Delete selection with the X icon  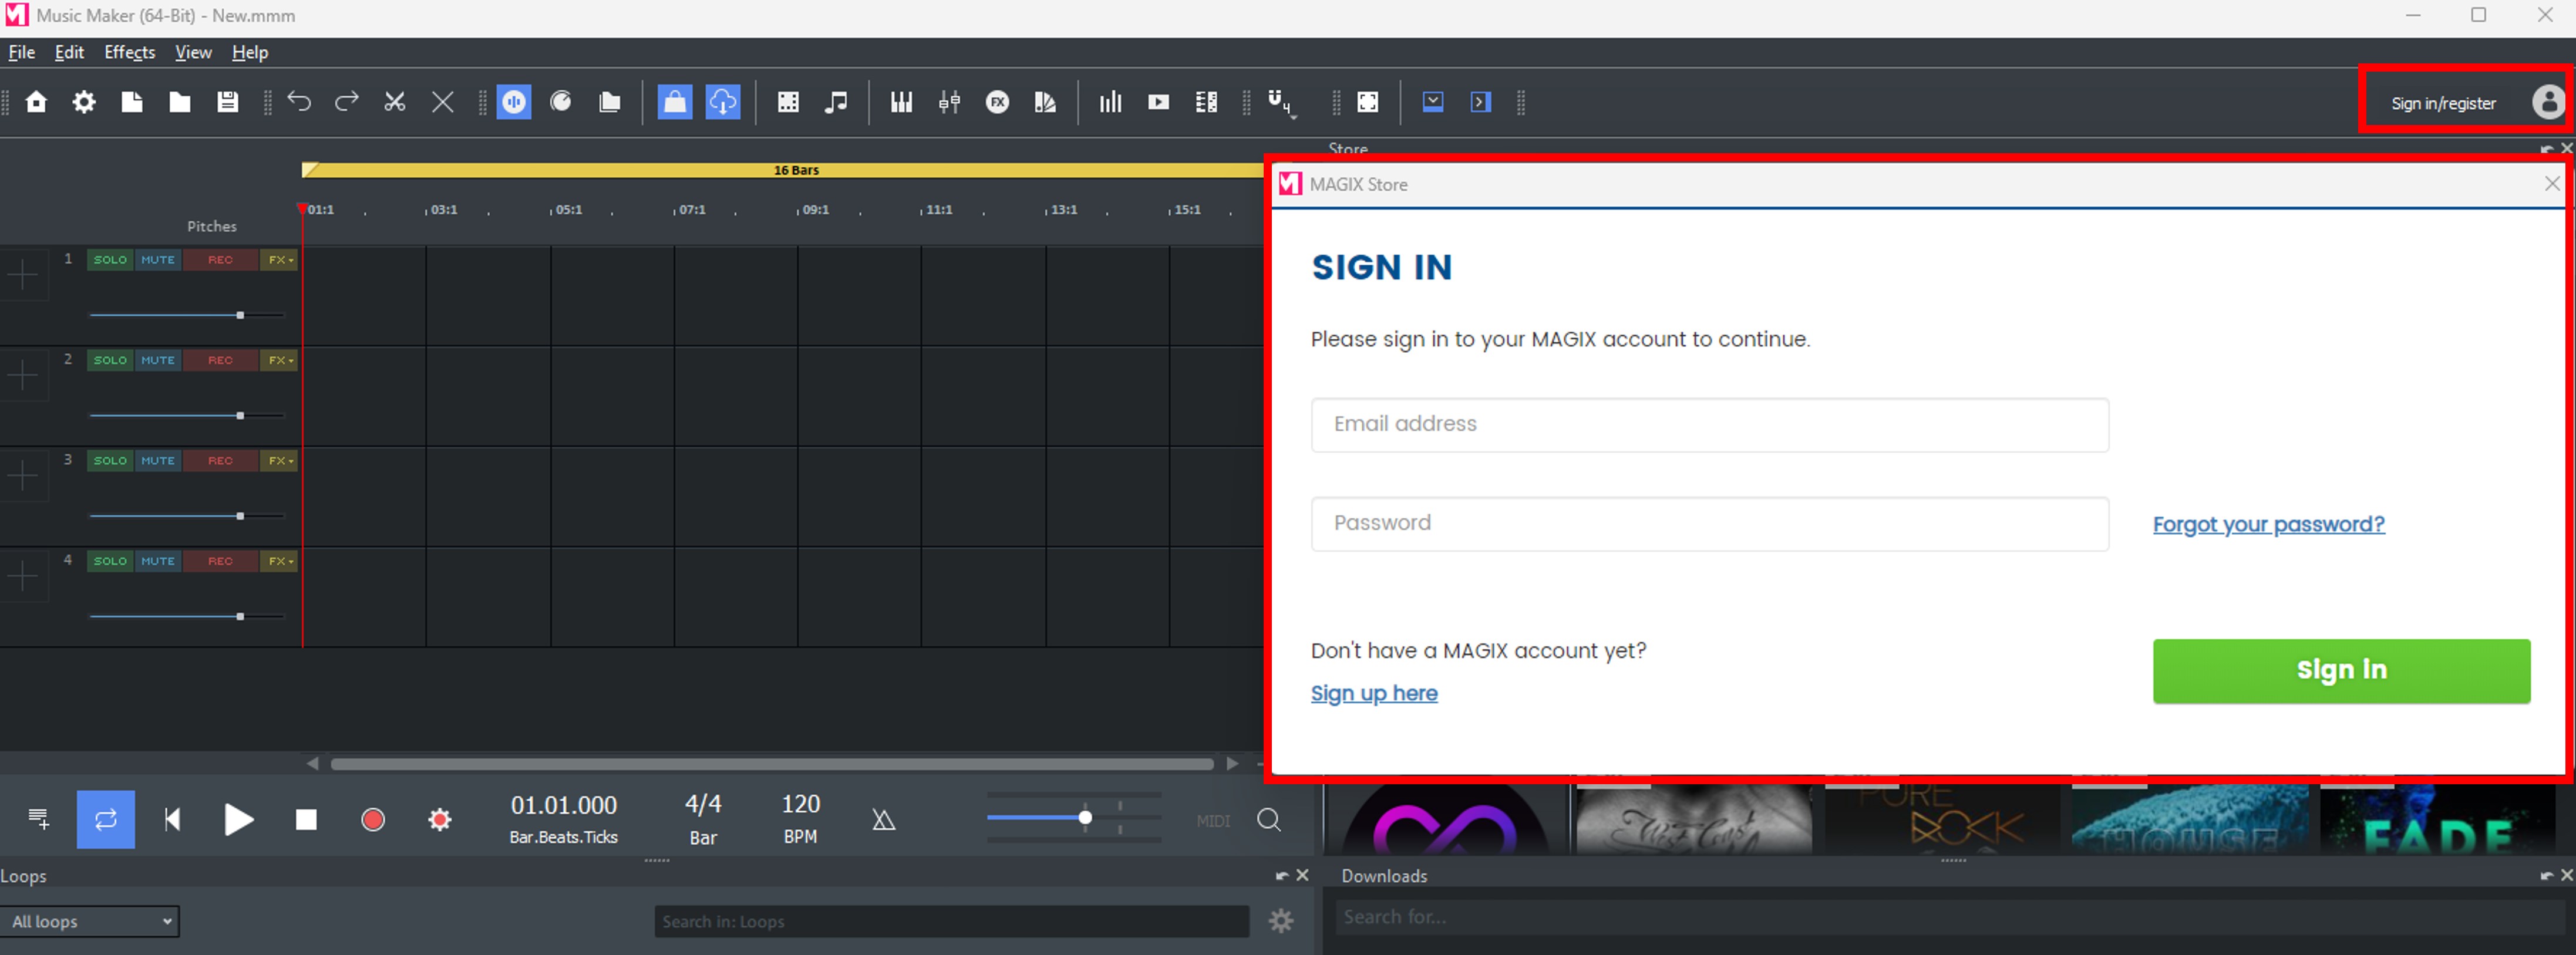pos(443,102)
